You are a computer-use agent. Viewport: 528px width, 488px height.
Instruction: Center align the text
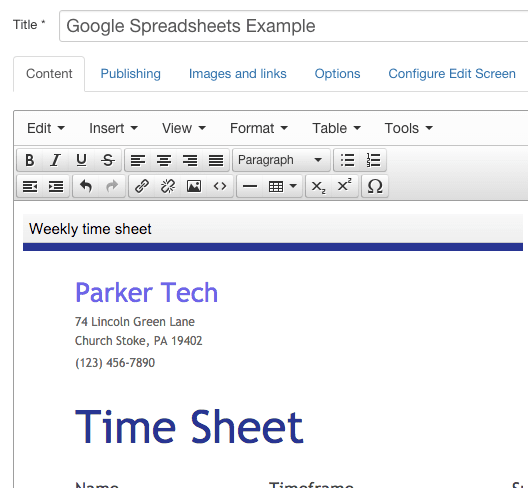(164, 160)
